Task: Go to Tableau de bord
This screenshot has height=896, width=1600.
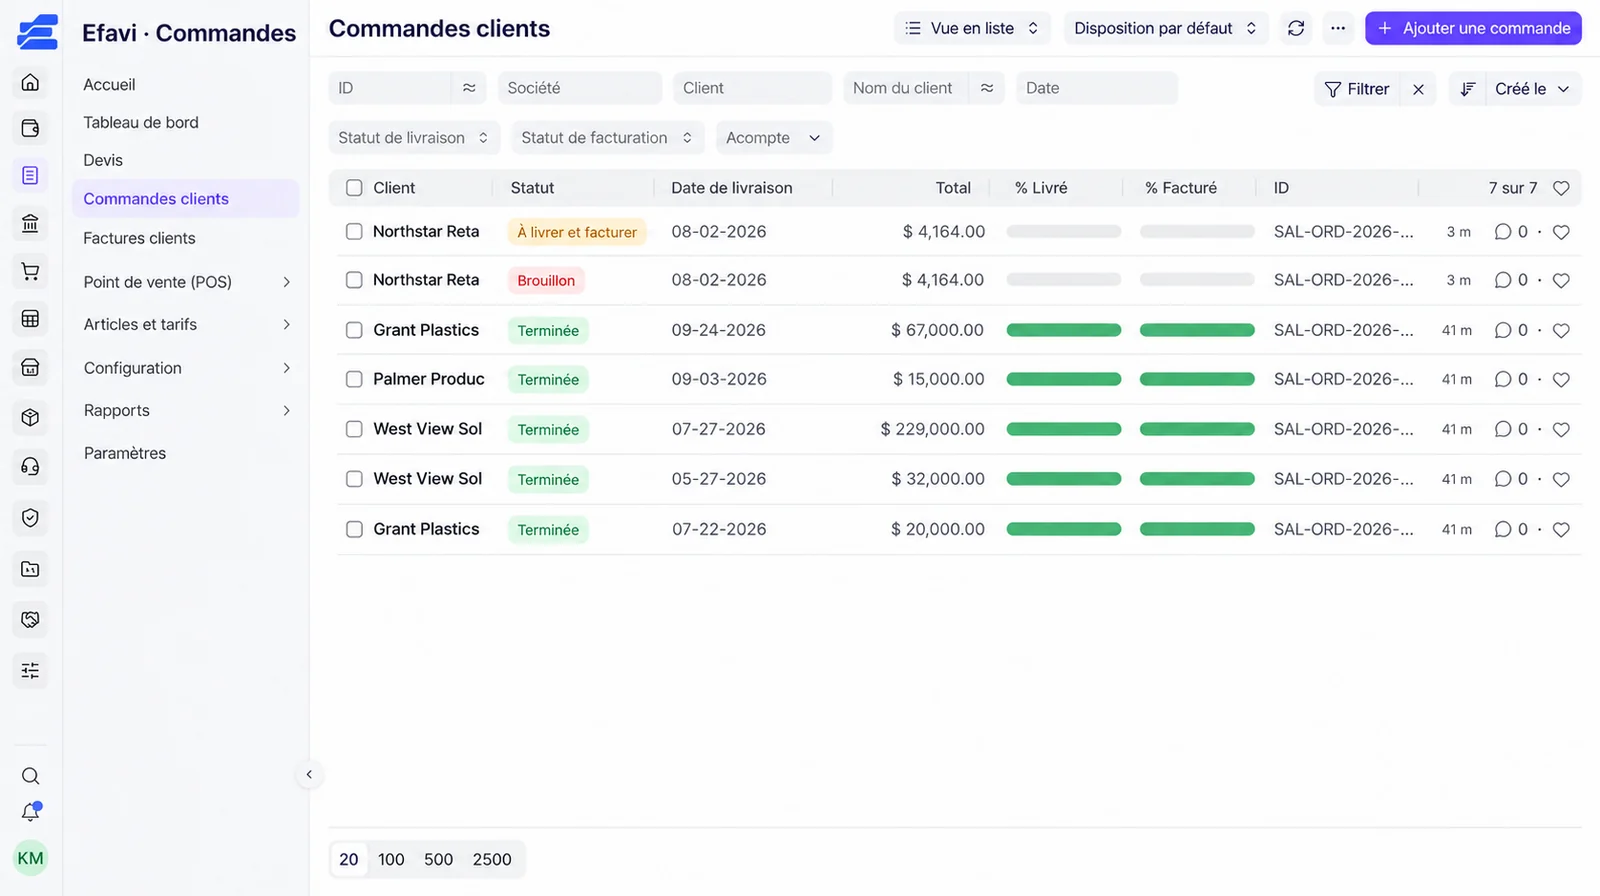Action: [141, 122]
